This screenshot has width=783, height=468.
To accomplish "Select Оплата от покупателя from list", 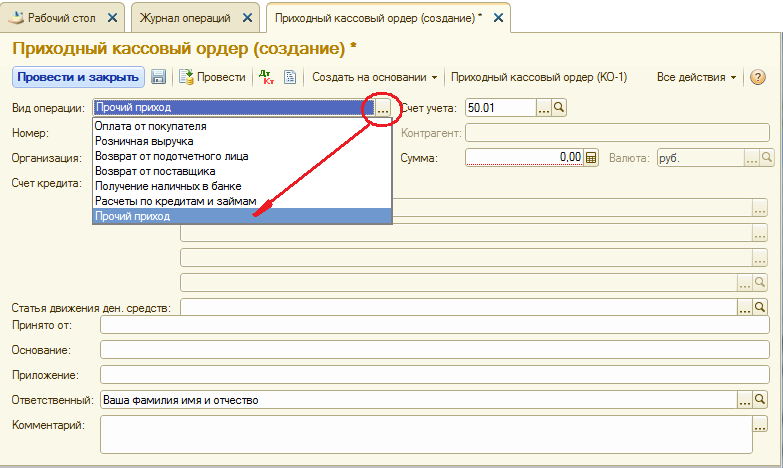I will 150,127.
